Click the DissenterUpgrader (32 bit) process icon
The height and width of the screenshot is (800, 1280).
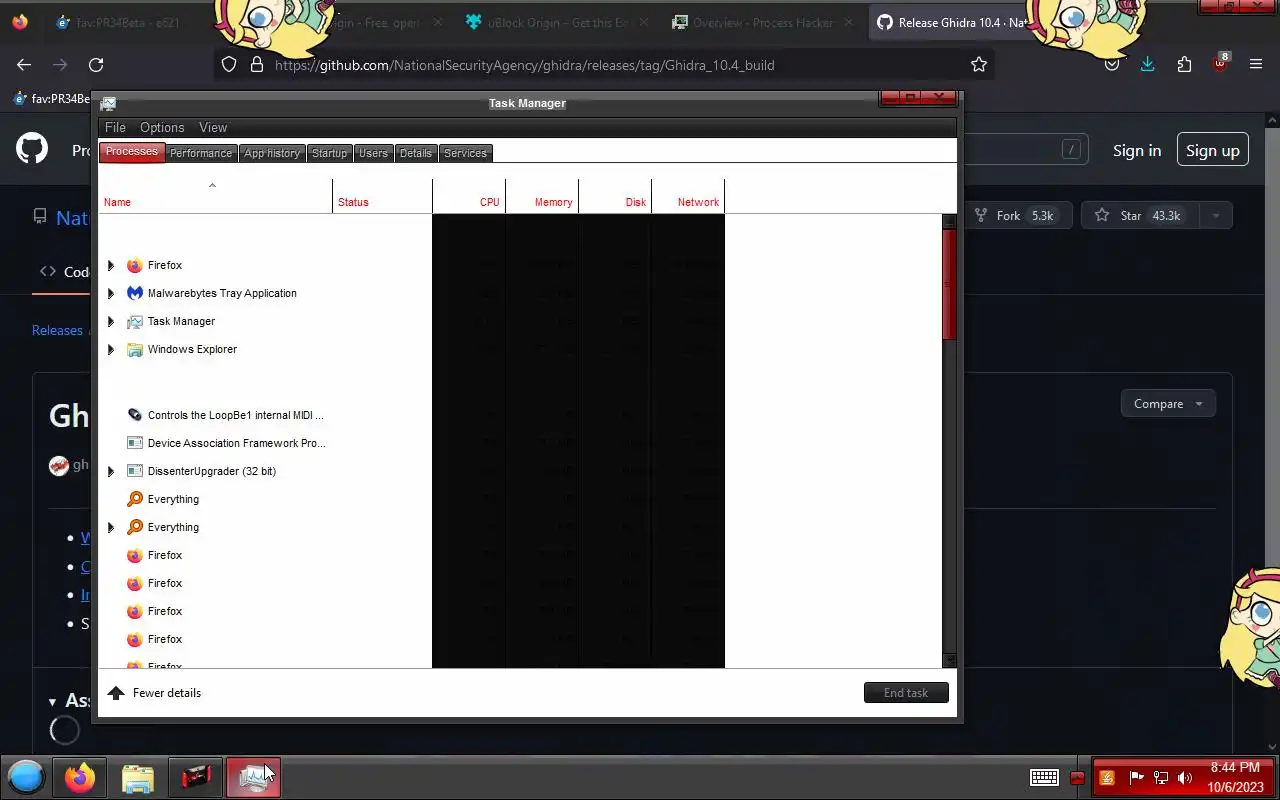click(135, 471)
